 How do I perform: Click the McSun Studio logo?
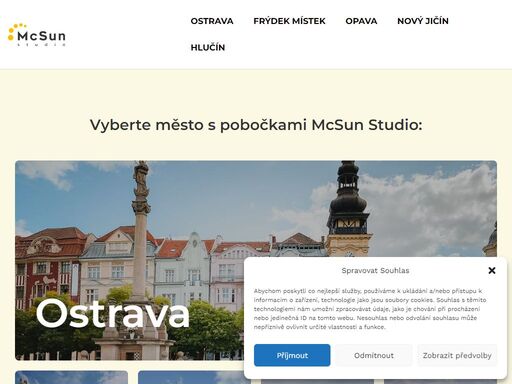(x=37, y=35)
